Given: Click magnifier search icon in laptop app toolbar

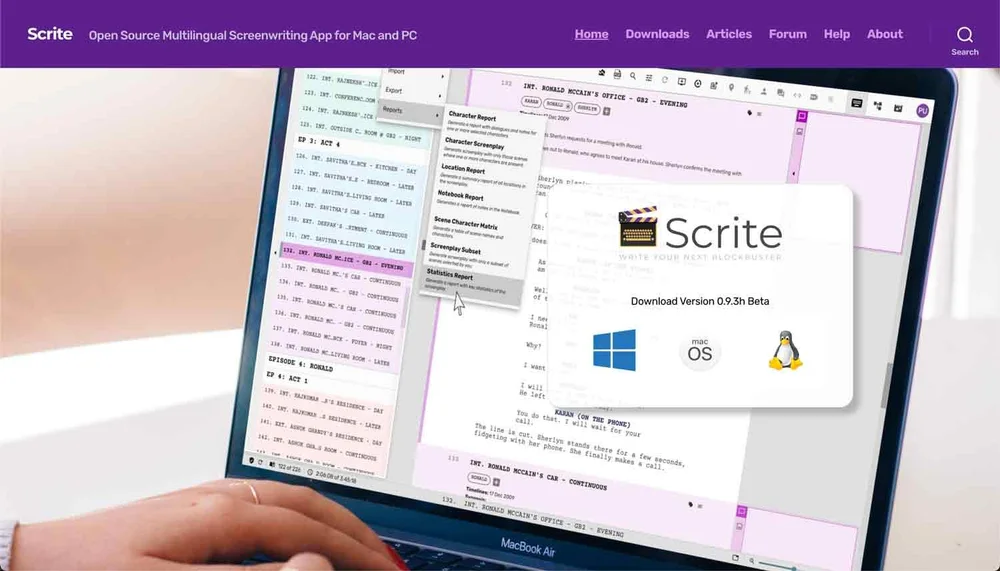Looking at the screenshot, I should [x=633, y=76].
